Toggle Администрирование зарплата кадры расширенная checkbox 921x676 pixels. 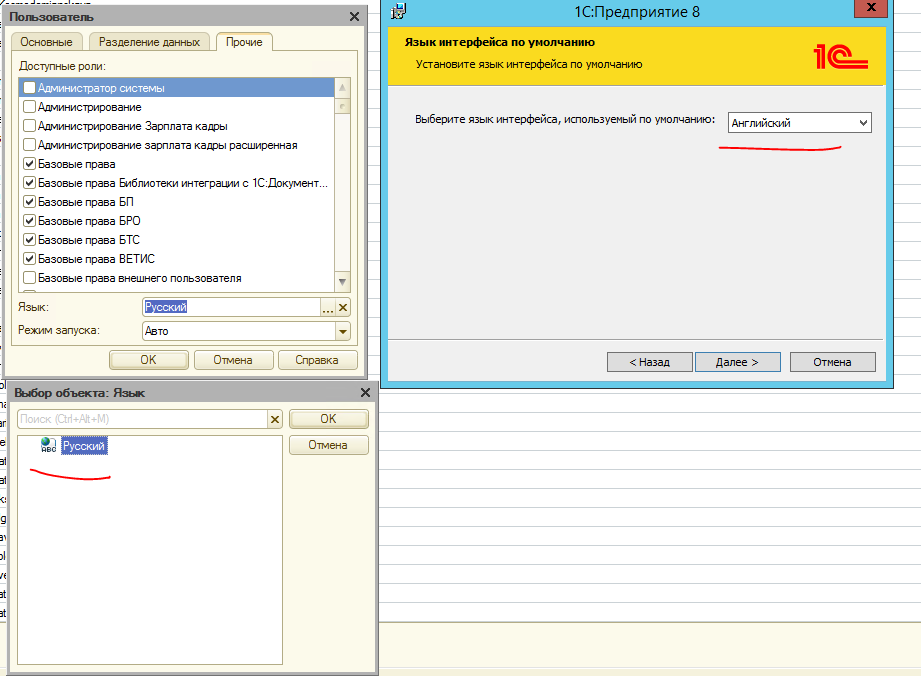click(29, 144)
